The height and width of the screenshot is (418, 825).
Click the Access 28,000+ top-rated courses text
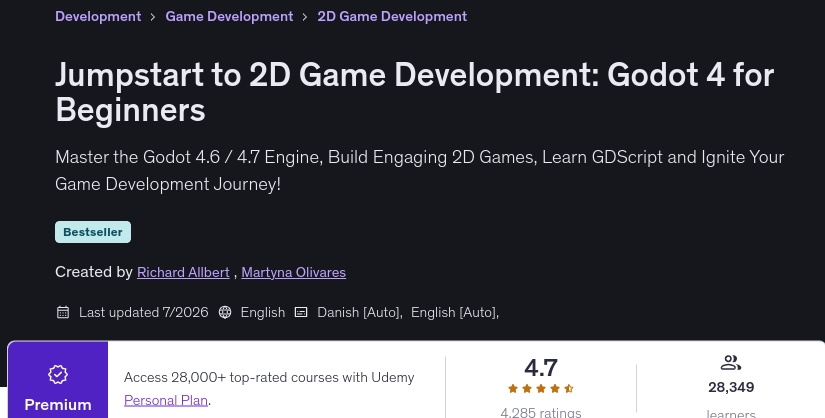tap(269, 377)
